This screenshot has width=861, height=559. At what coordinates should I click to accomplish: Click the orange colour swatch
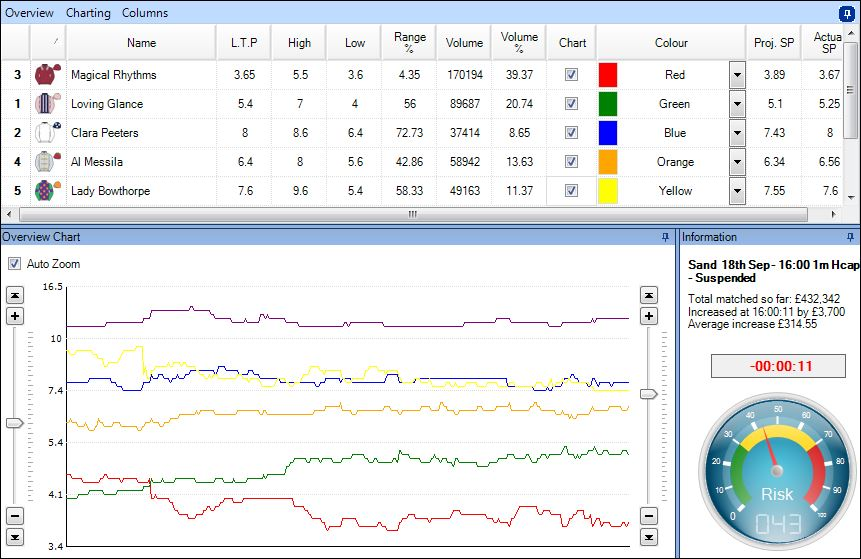click(608, 161)
